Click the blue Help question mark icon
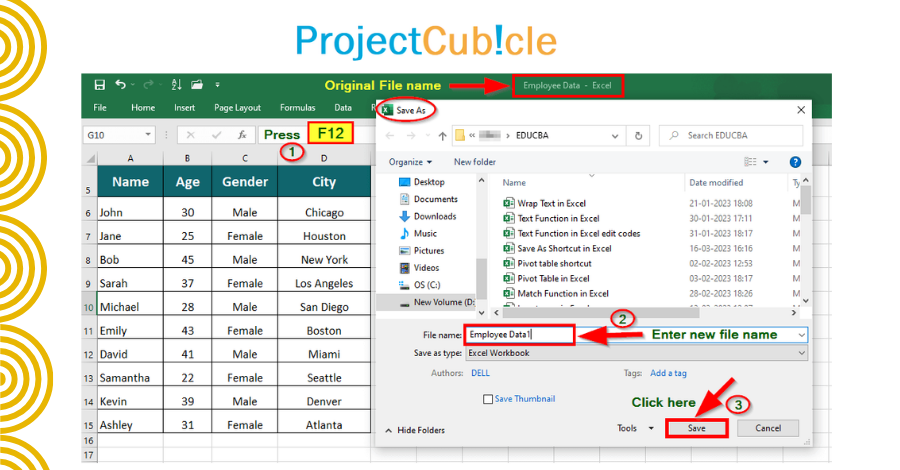900x470 pixels. click(795, 162)
